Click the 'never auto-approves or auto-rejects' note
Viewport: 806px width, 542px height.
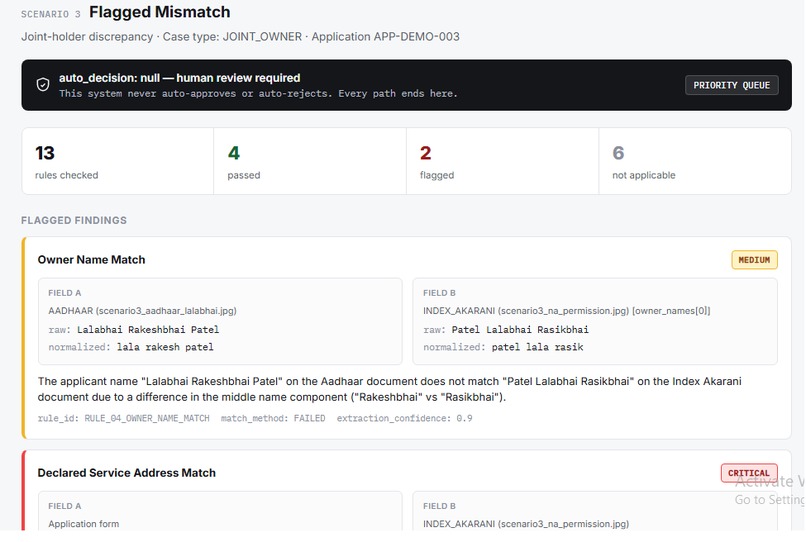point(258,94)
